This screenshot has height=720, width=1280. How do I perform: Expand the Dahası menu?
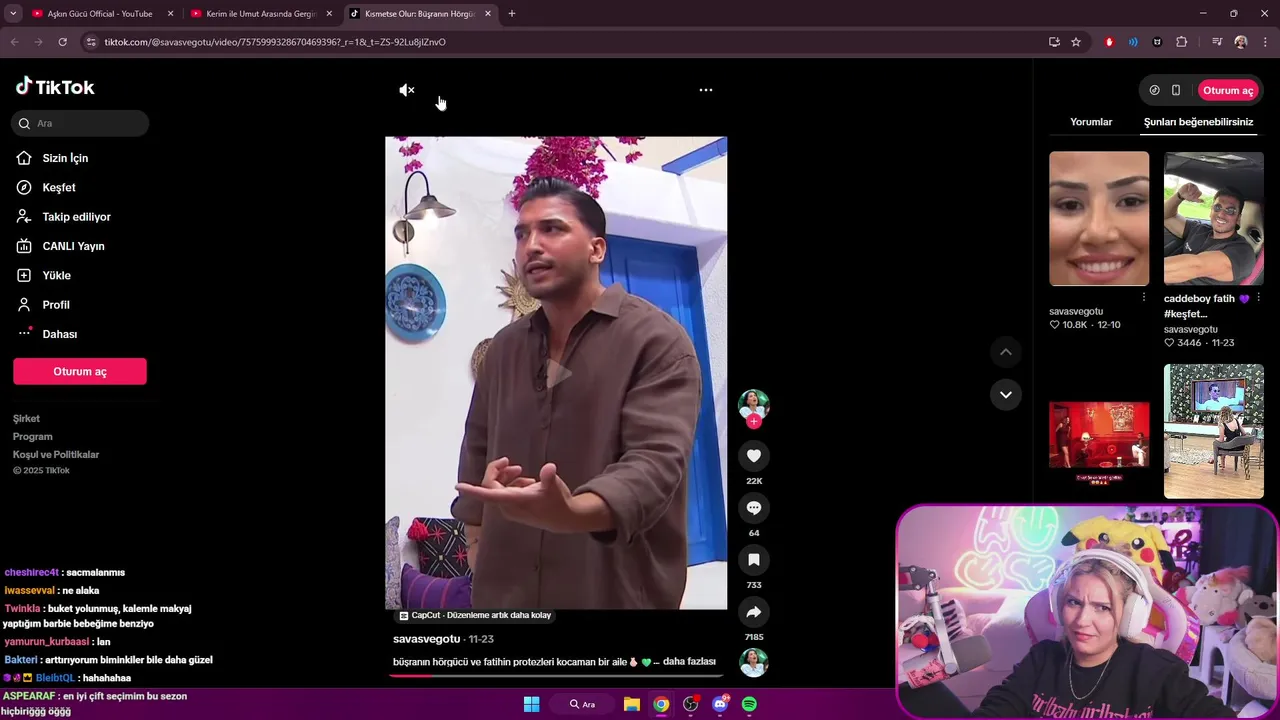point(59,334)
